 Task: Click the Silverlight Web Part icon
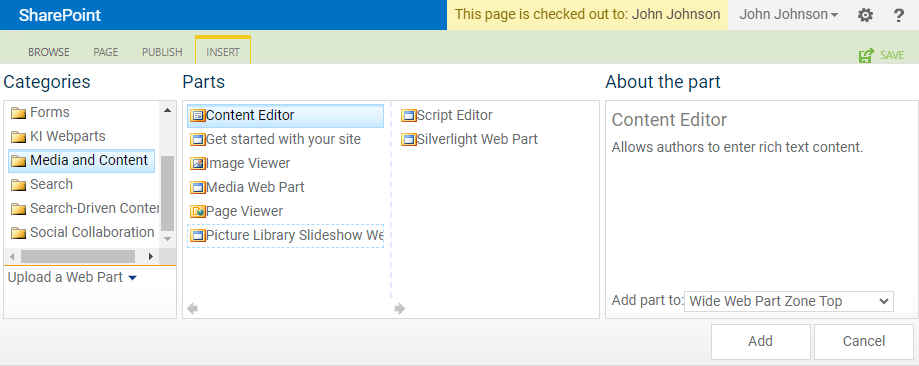click(x=409, y=140)
